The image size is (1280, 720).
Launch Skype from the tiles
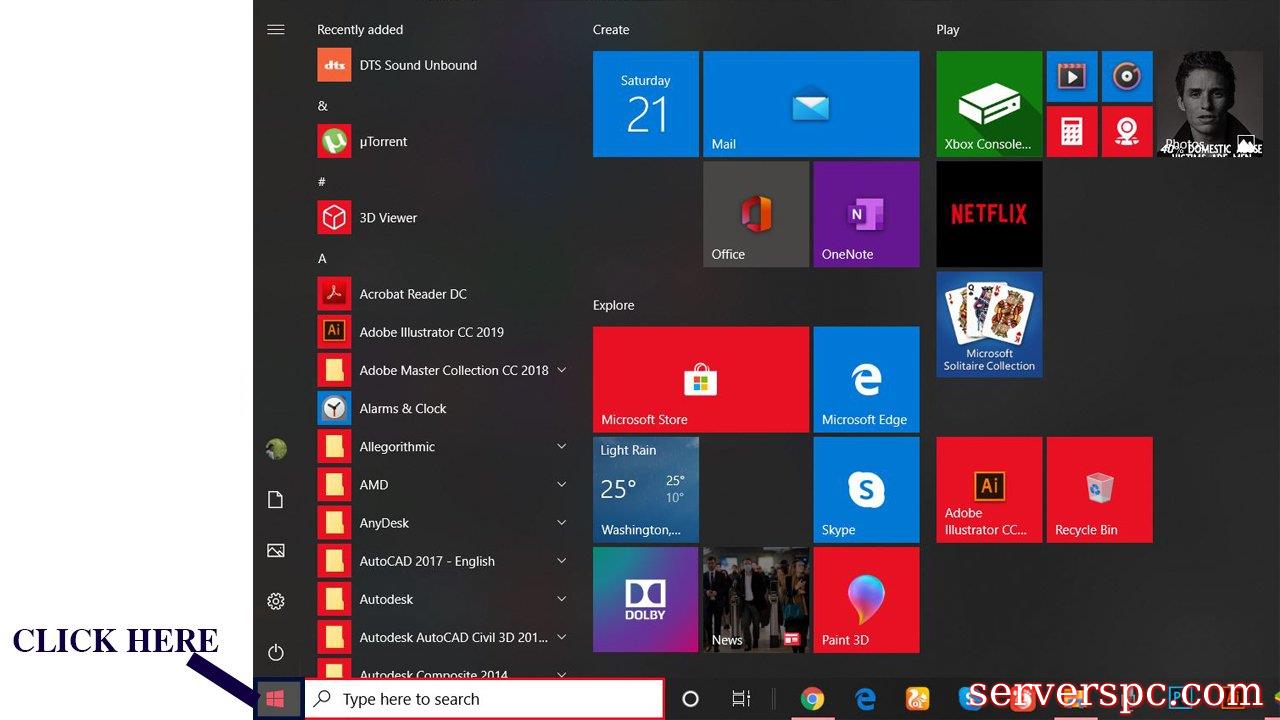coord(865,490)
